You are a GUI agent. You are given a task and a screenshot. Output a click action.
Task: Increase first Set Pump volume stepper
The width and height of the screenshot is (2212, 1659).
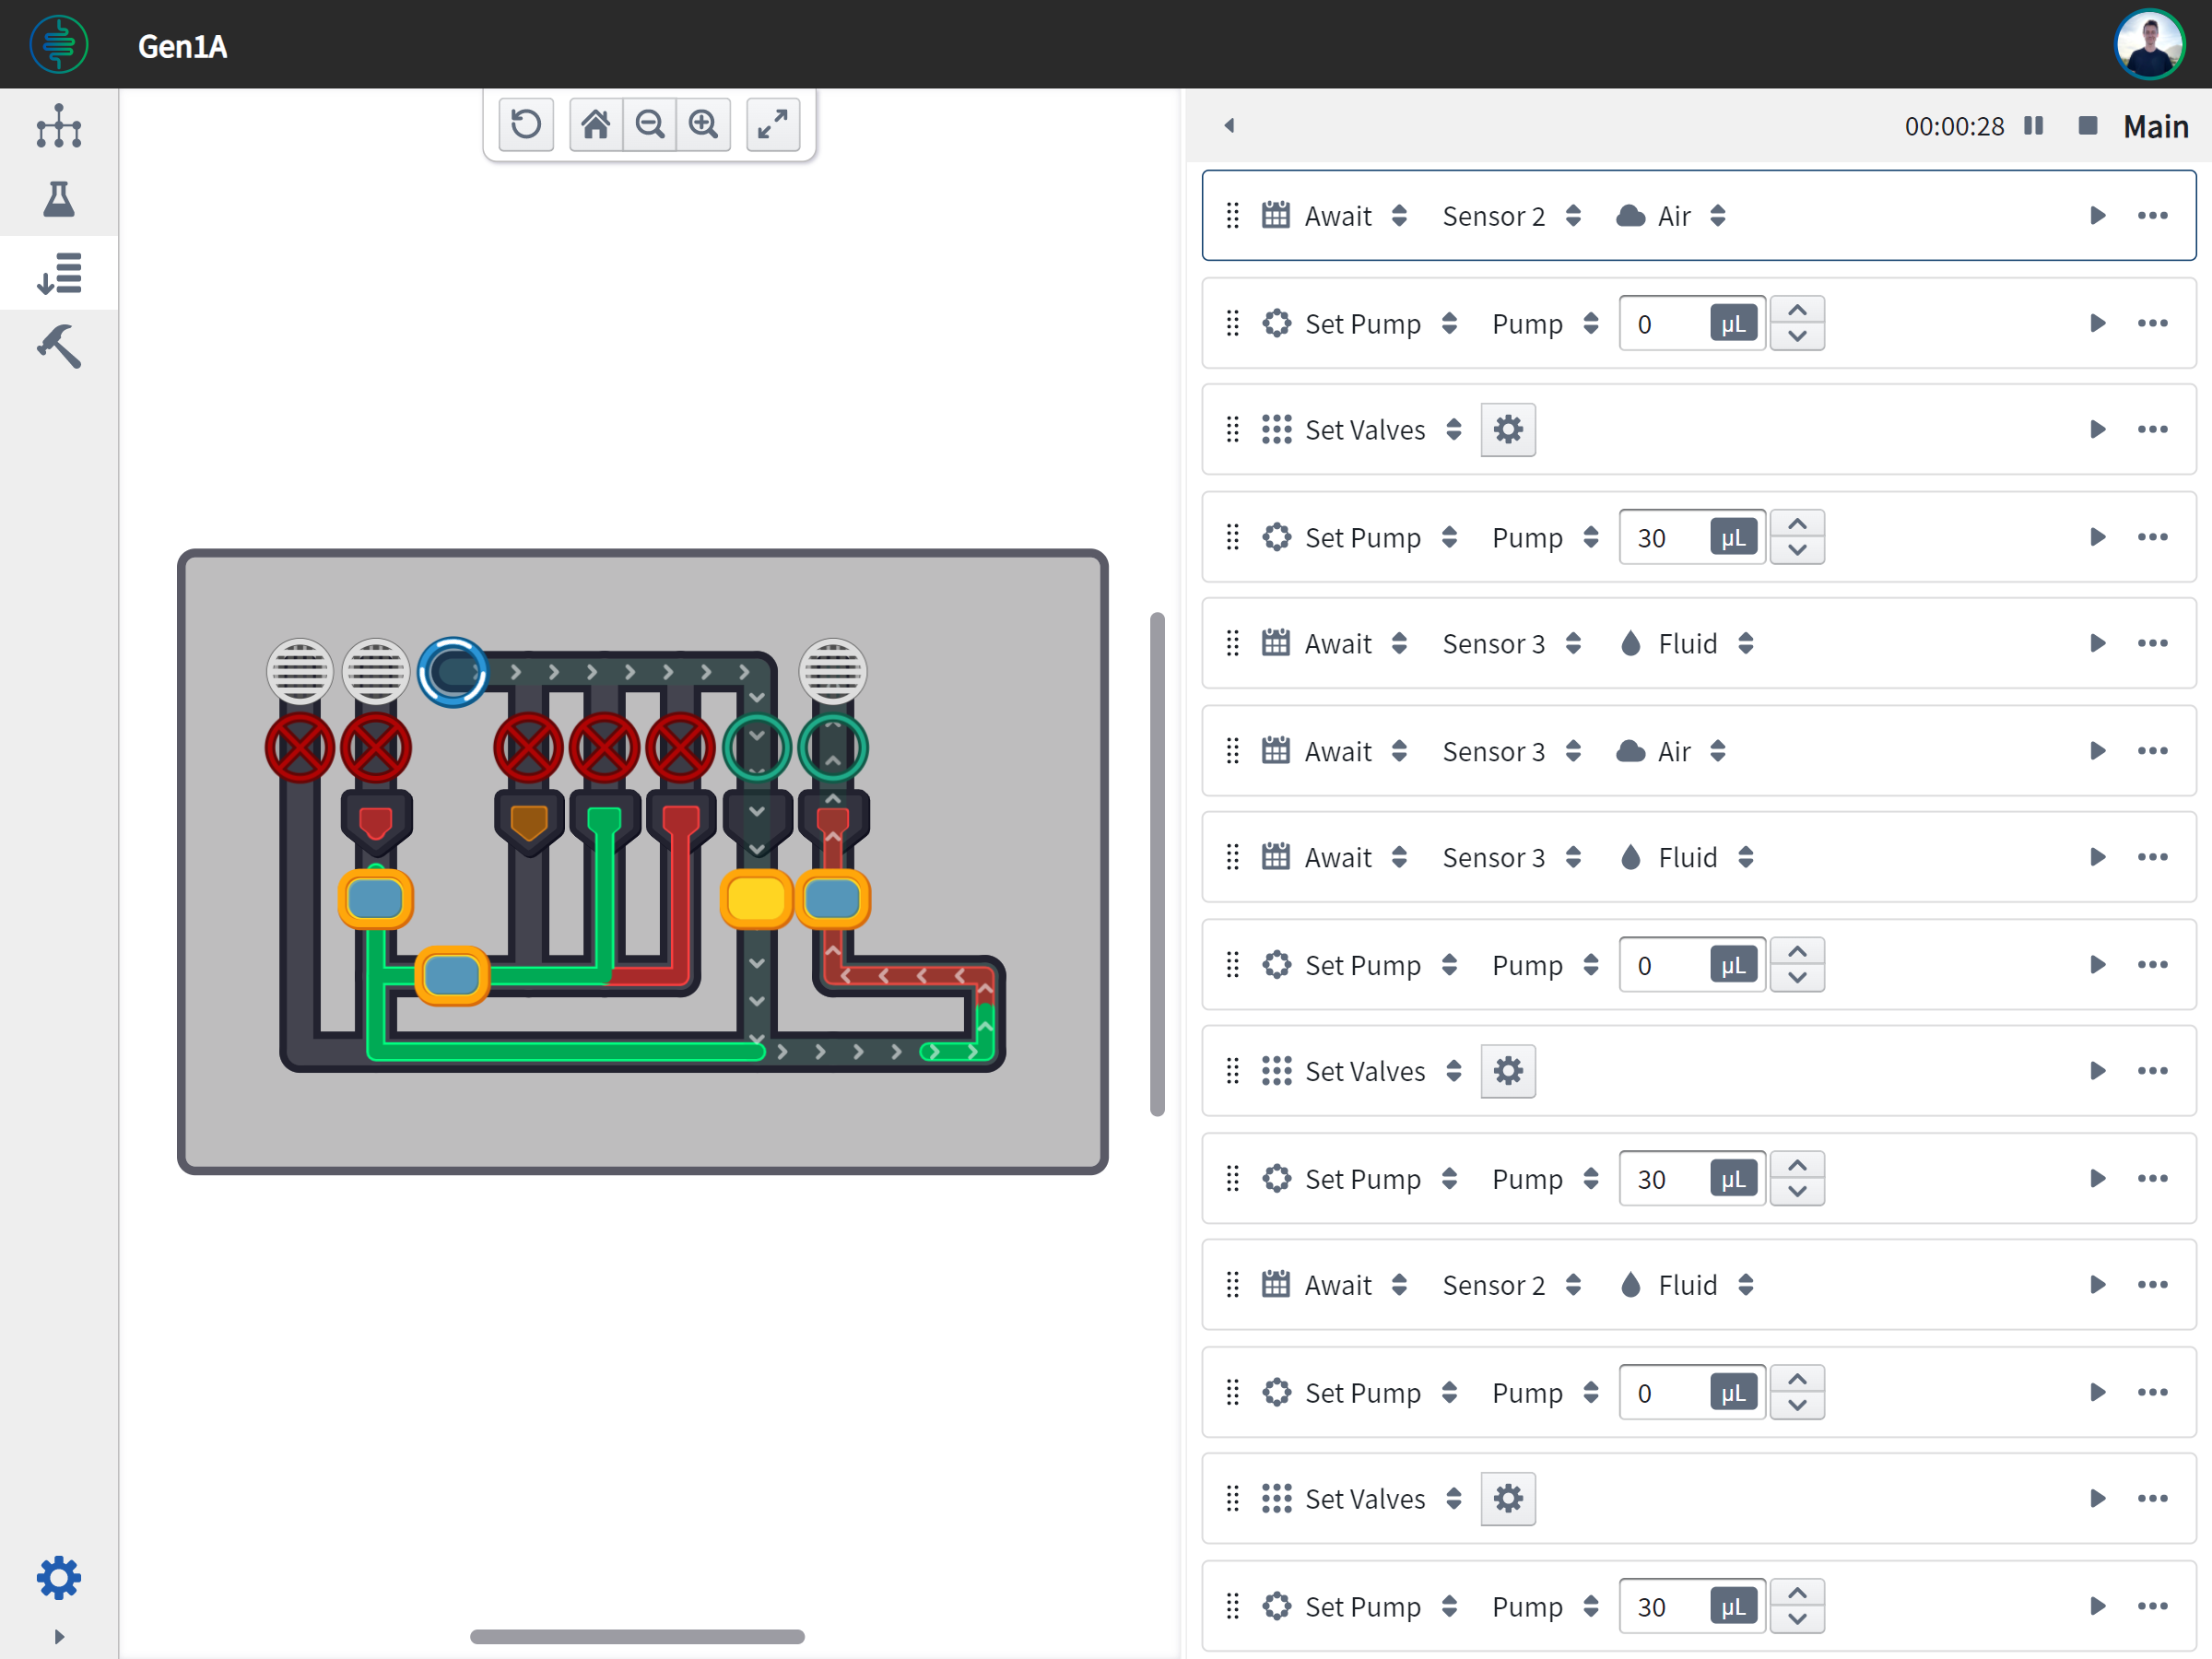coord(1797,310)
